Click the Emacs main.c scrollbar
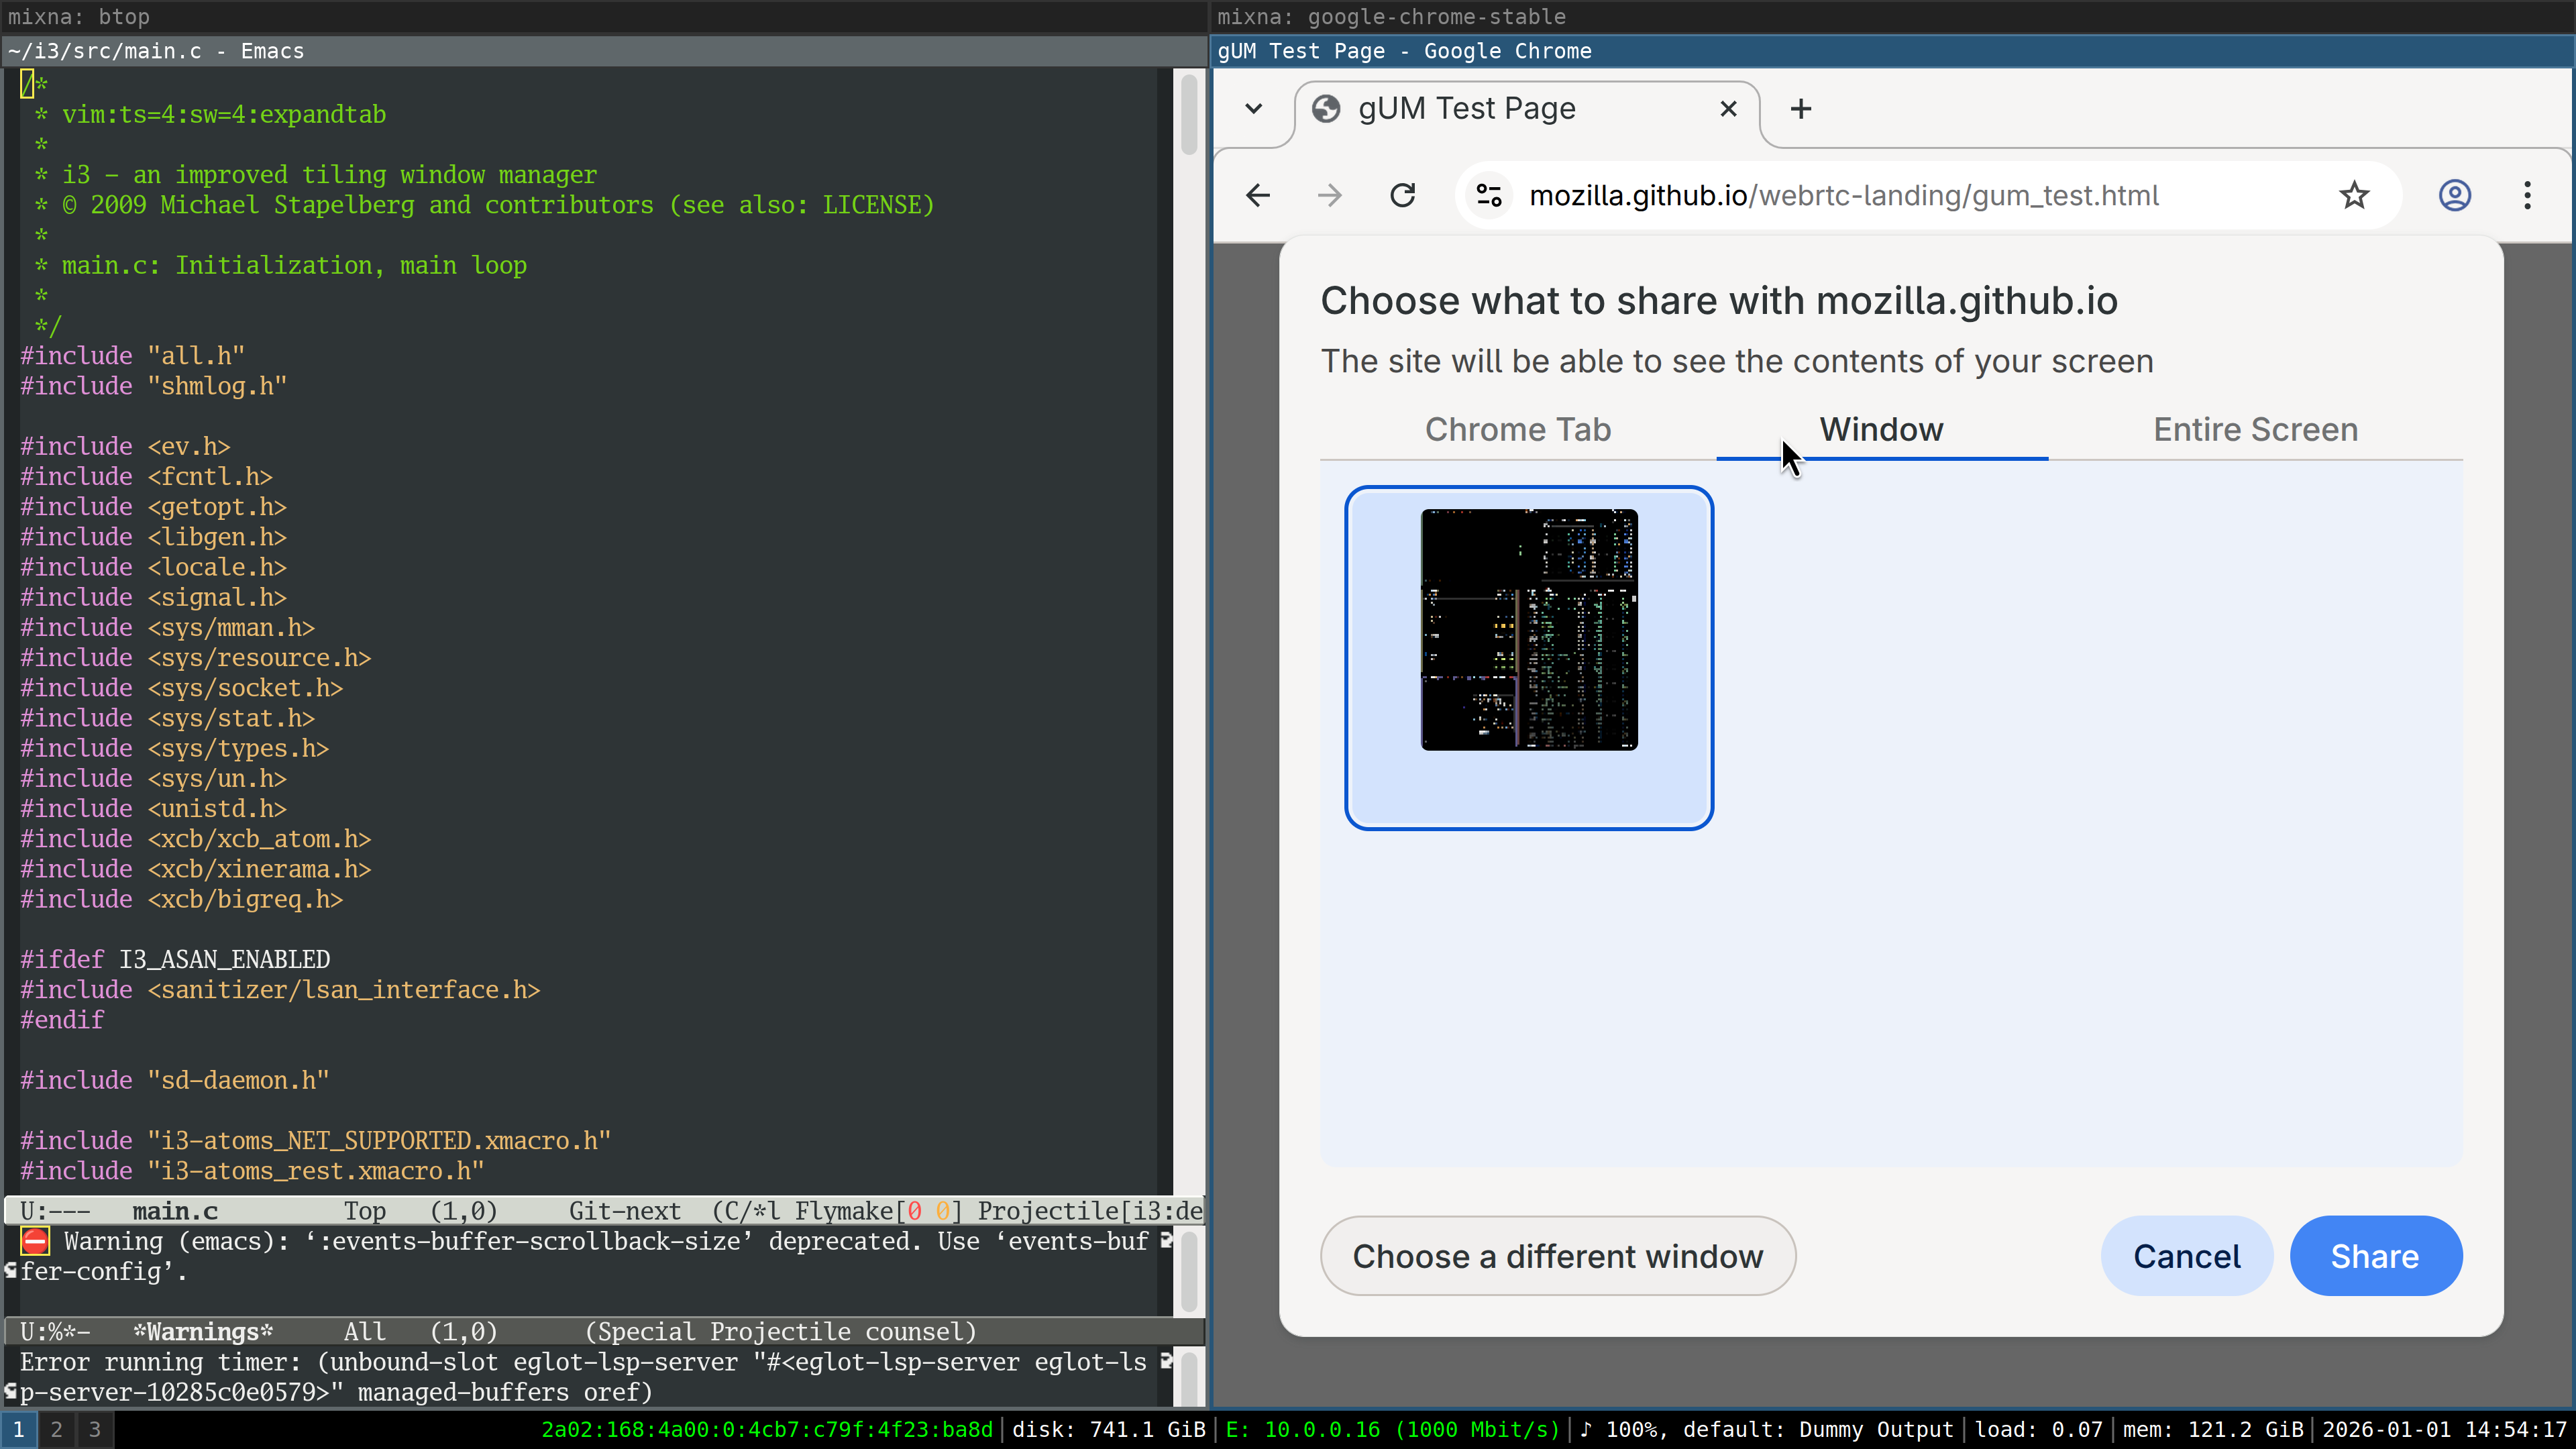This screenshot has height=1449, width=2576. [x=1189, y=115]
